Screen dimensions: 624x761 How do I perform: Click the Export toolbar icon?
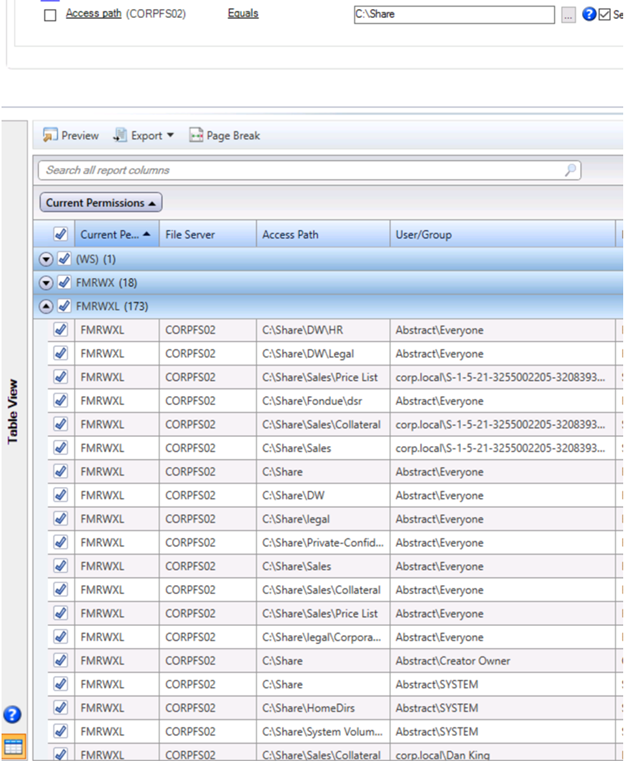[120, 135]
